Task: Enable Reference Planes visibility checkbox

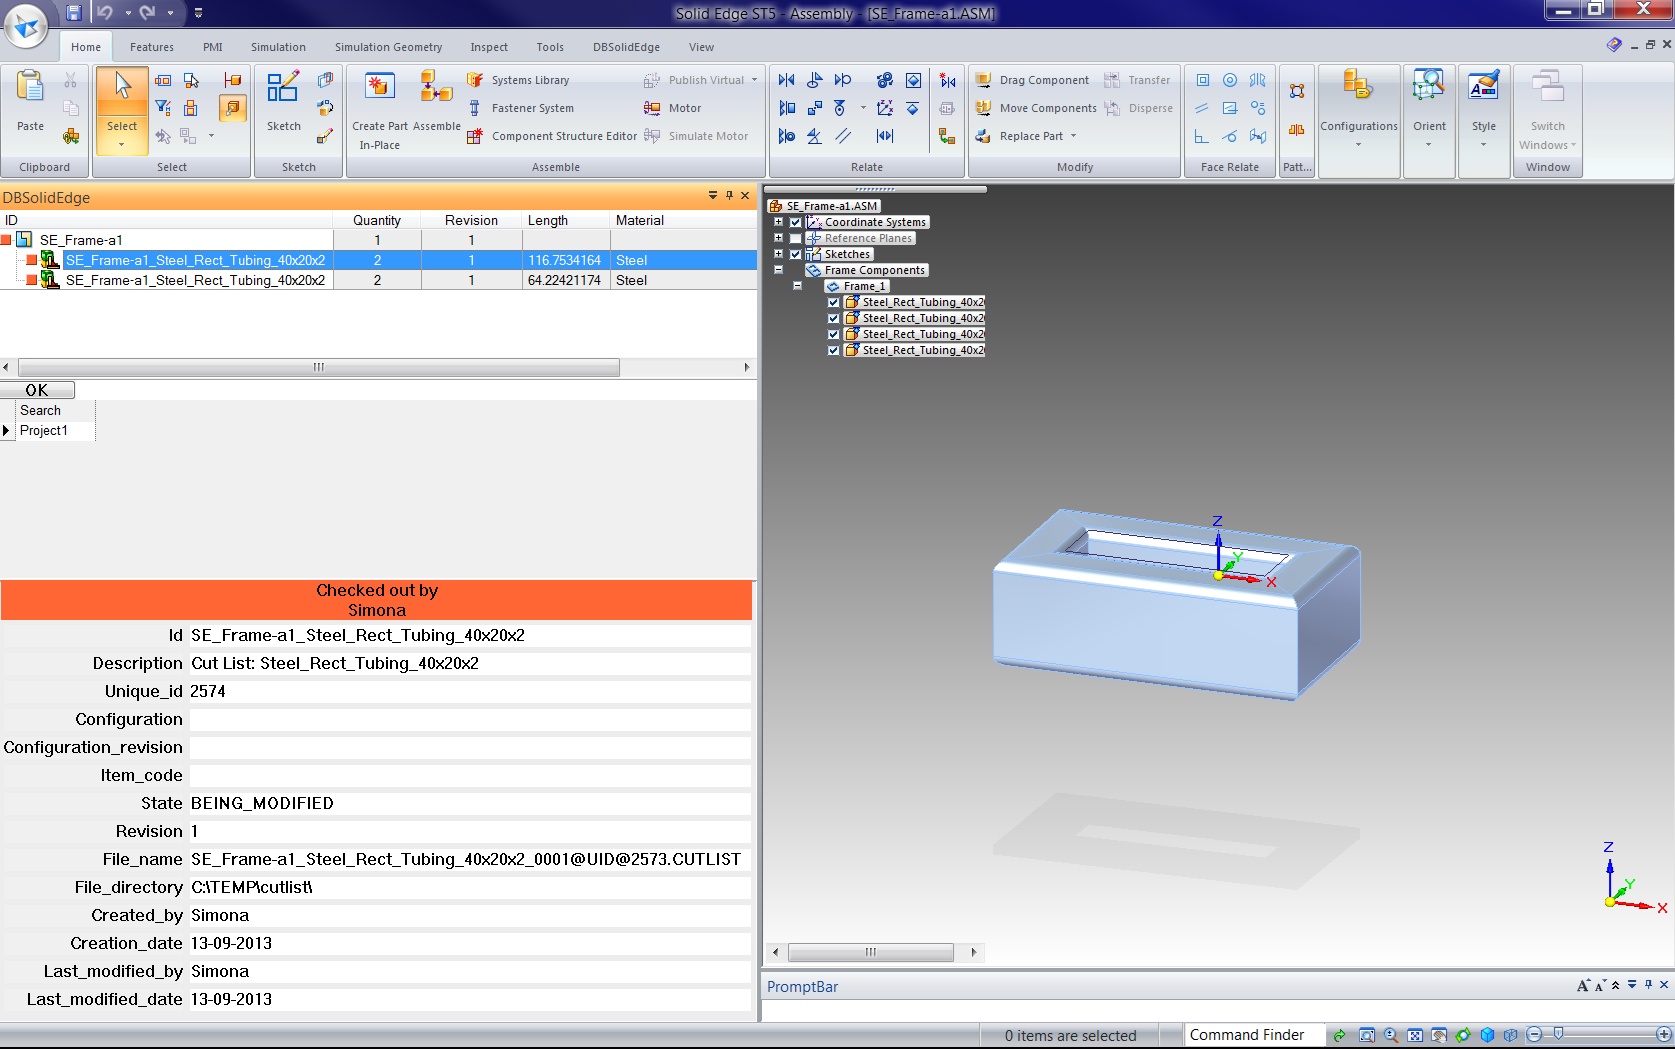Action: point(796,238)
